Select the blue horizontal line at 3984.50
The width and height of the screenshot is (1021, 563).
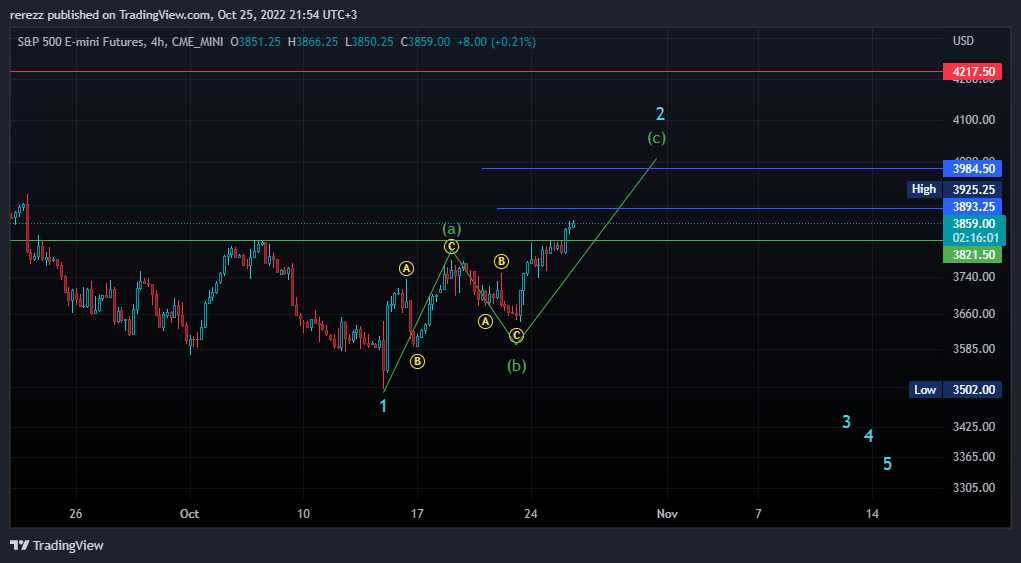point(712,169)
